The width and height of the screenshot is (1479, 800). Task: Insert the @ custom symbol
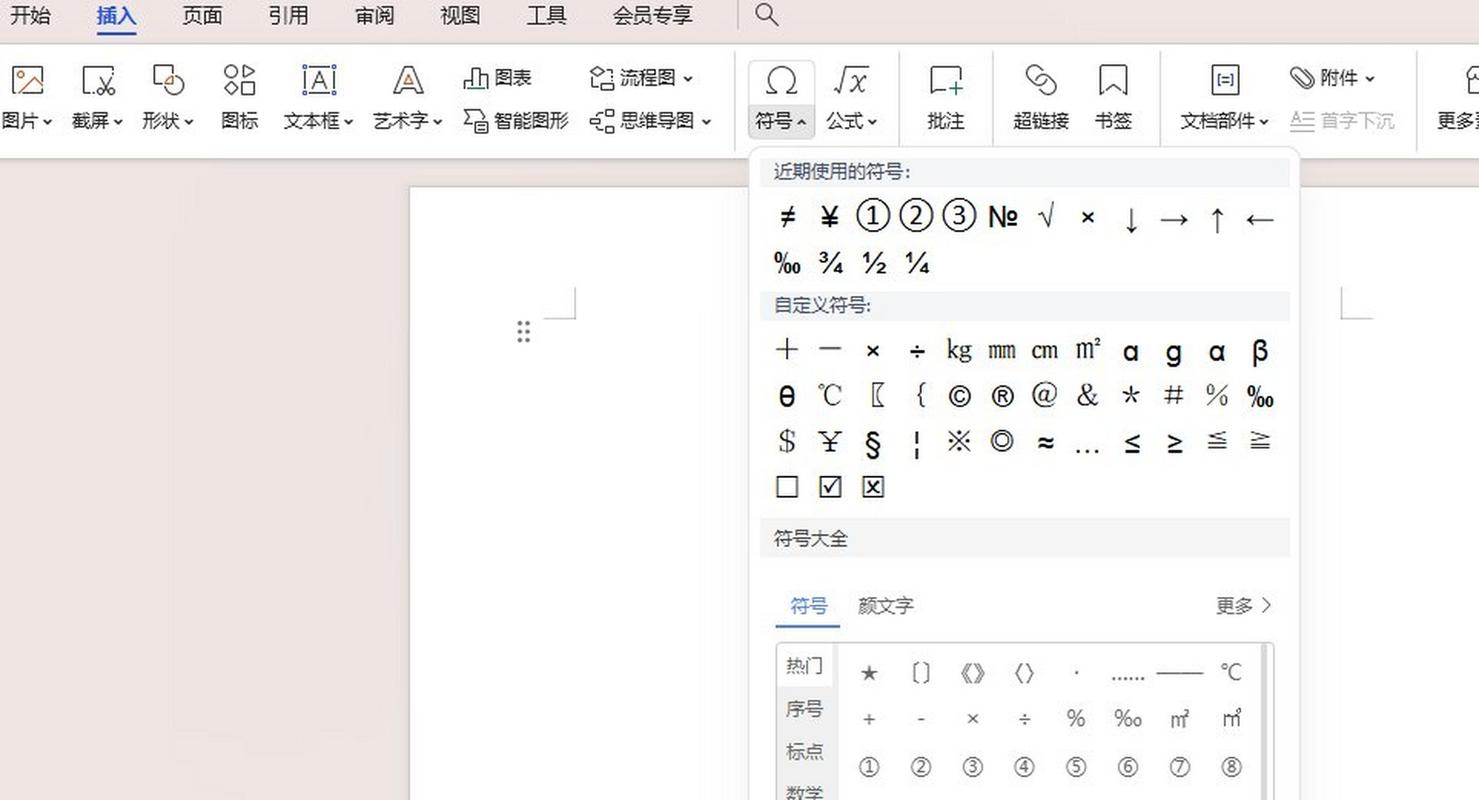[1045, 395]
